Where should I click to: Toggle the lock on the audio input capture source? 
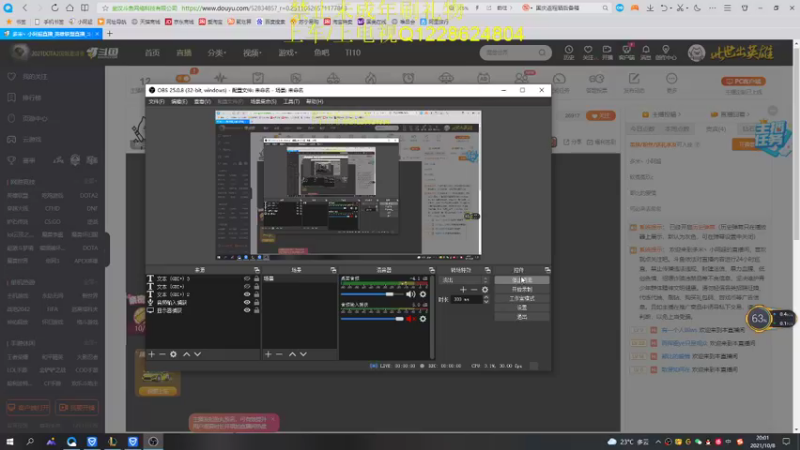coord(257,303)
